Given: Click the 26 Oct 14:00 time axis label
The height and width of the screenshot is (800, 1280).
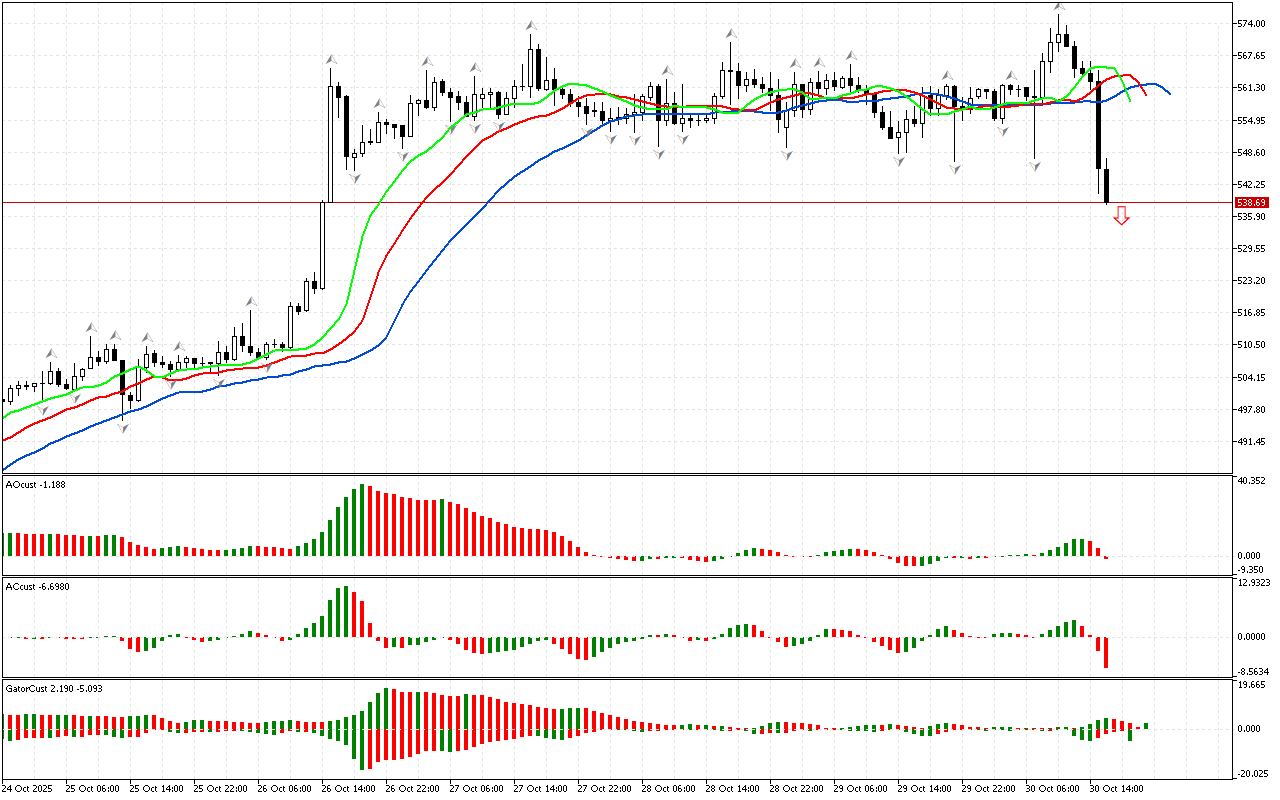Looking at the screenshot, I should click(x=345, y=788).
